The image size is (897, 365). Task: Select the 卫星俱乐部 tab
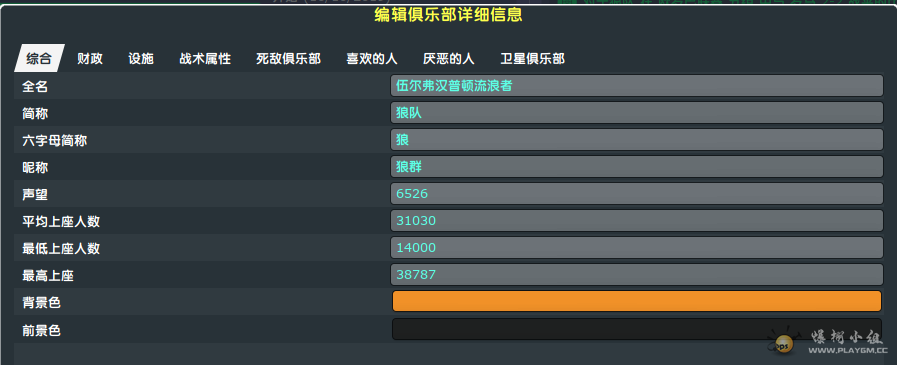point(533,58)
